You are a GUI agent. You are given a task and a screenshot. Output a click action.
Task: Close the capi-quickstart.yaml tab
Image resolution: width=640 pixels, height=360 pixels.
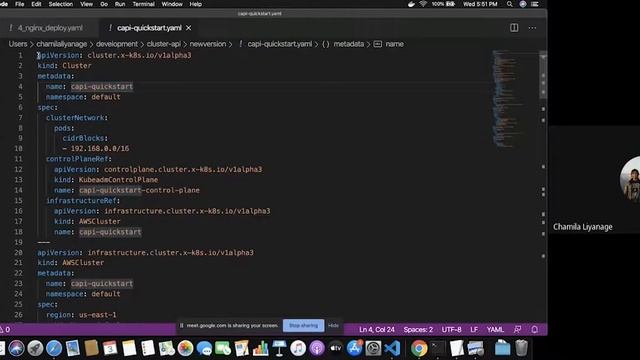[x=189, y=28]
